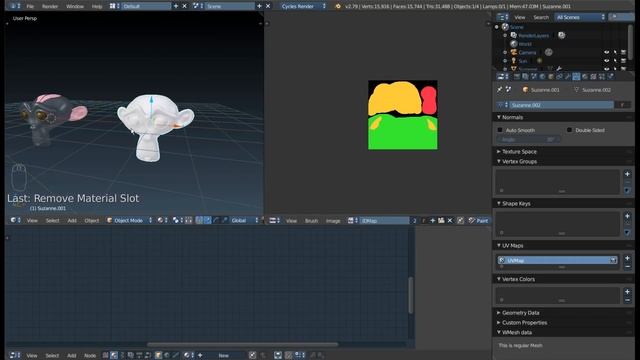Open the Render properties tab
640x360 pixels.
(517, 76)
